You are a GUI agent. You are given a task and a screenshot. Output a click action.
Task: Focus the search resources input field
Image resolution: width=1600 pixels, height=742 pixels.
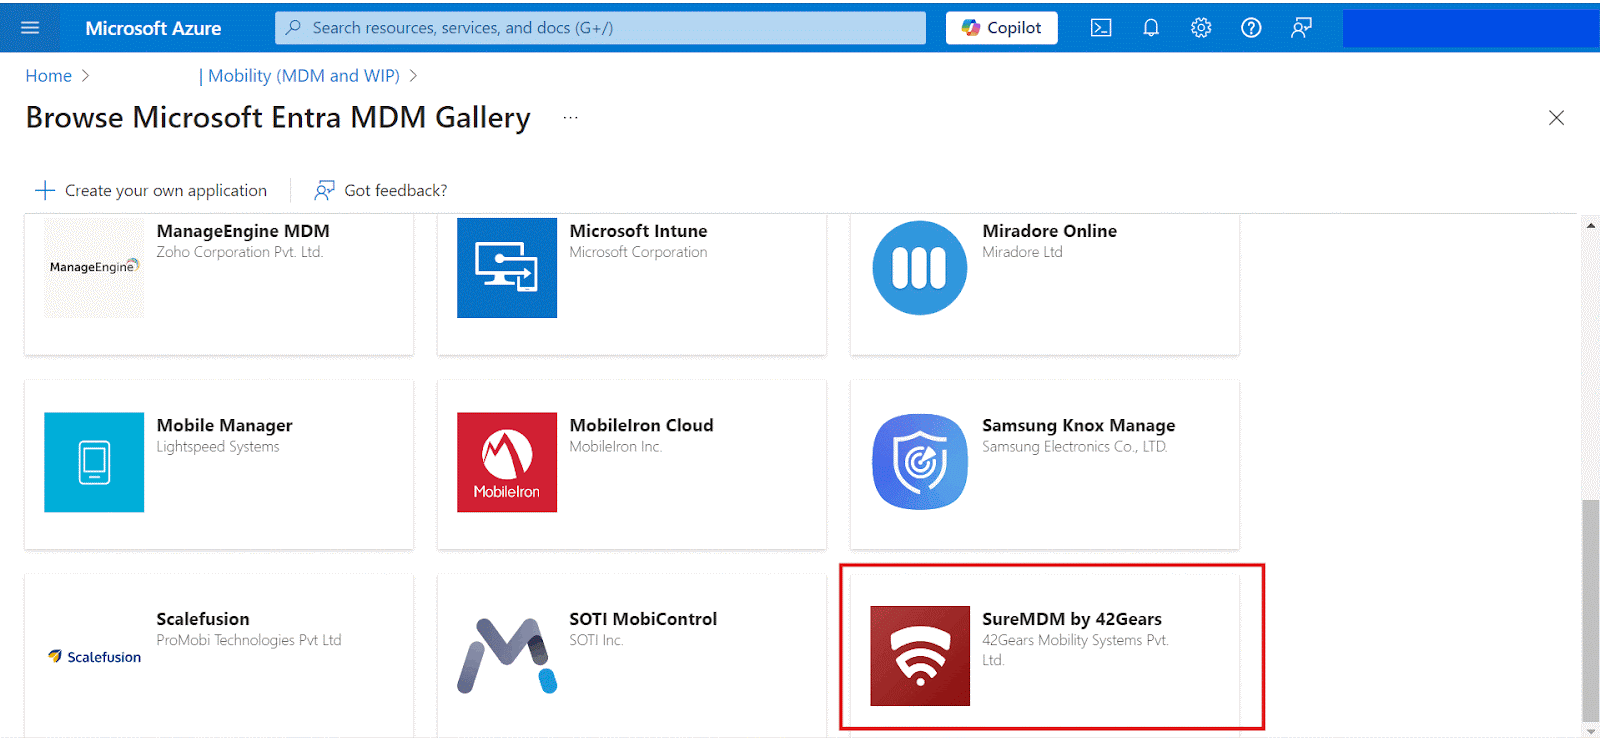[x=600, y=28]
